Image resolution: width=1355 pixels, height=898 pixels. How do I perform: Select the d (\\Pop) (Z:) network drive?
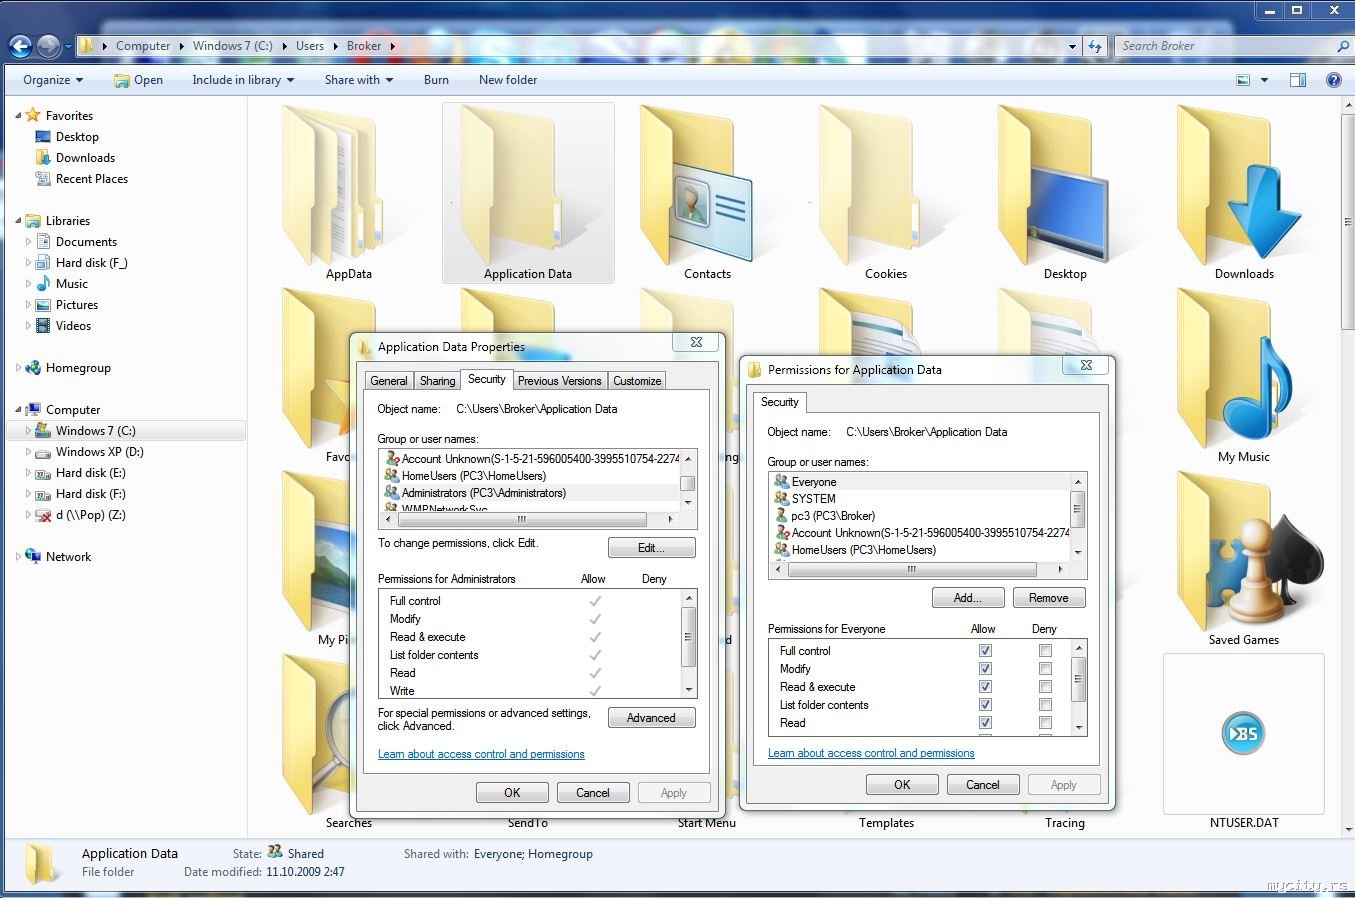[90, 515]
